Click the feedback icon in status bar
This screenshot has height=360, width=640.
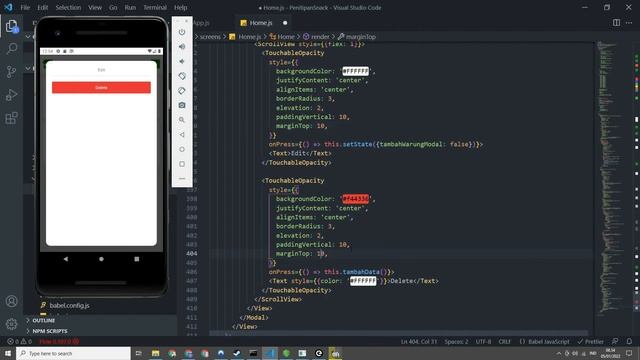coord(615,341)
